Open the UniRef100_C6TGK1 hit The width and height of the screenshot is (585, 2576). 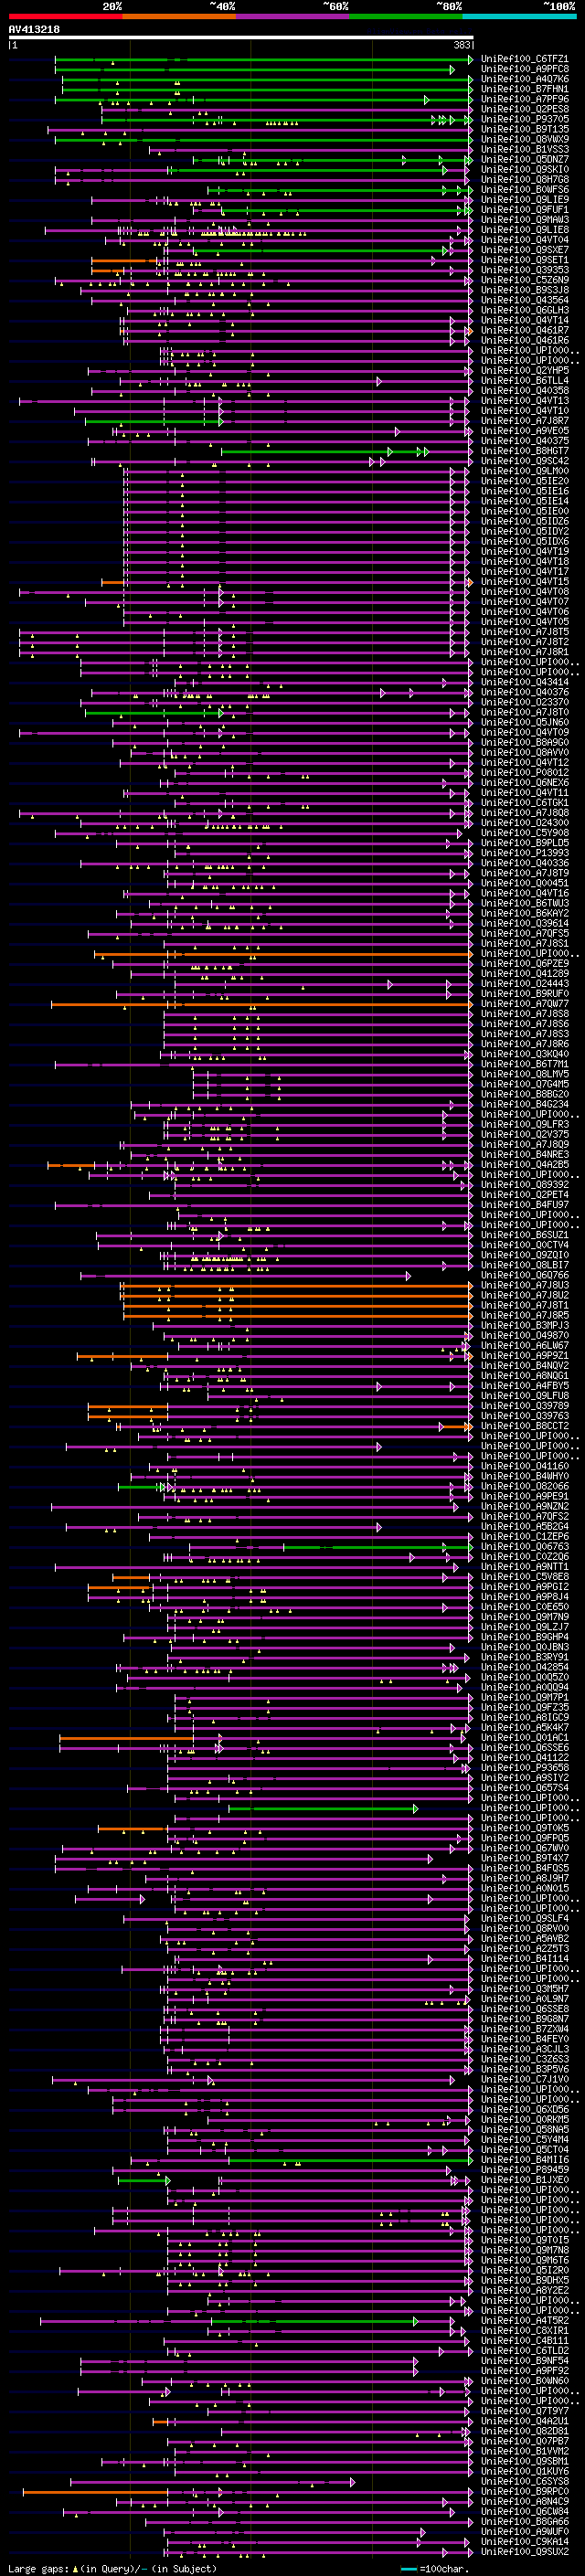(525, 803)
